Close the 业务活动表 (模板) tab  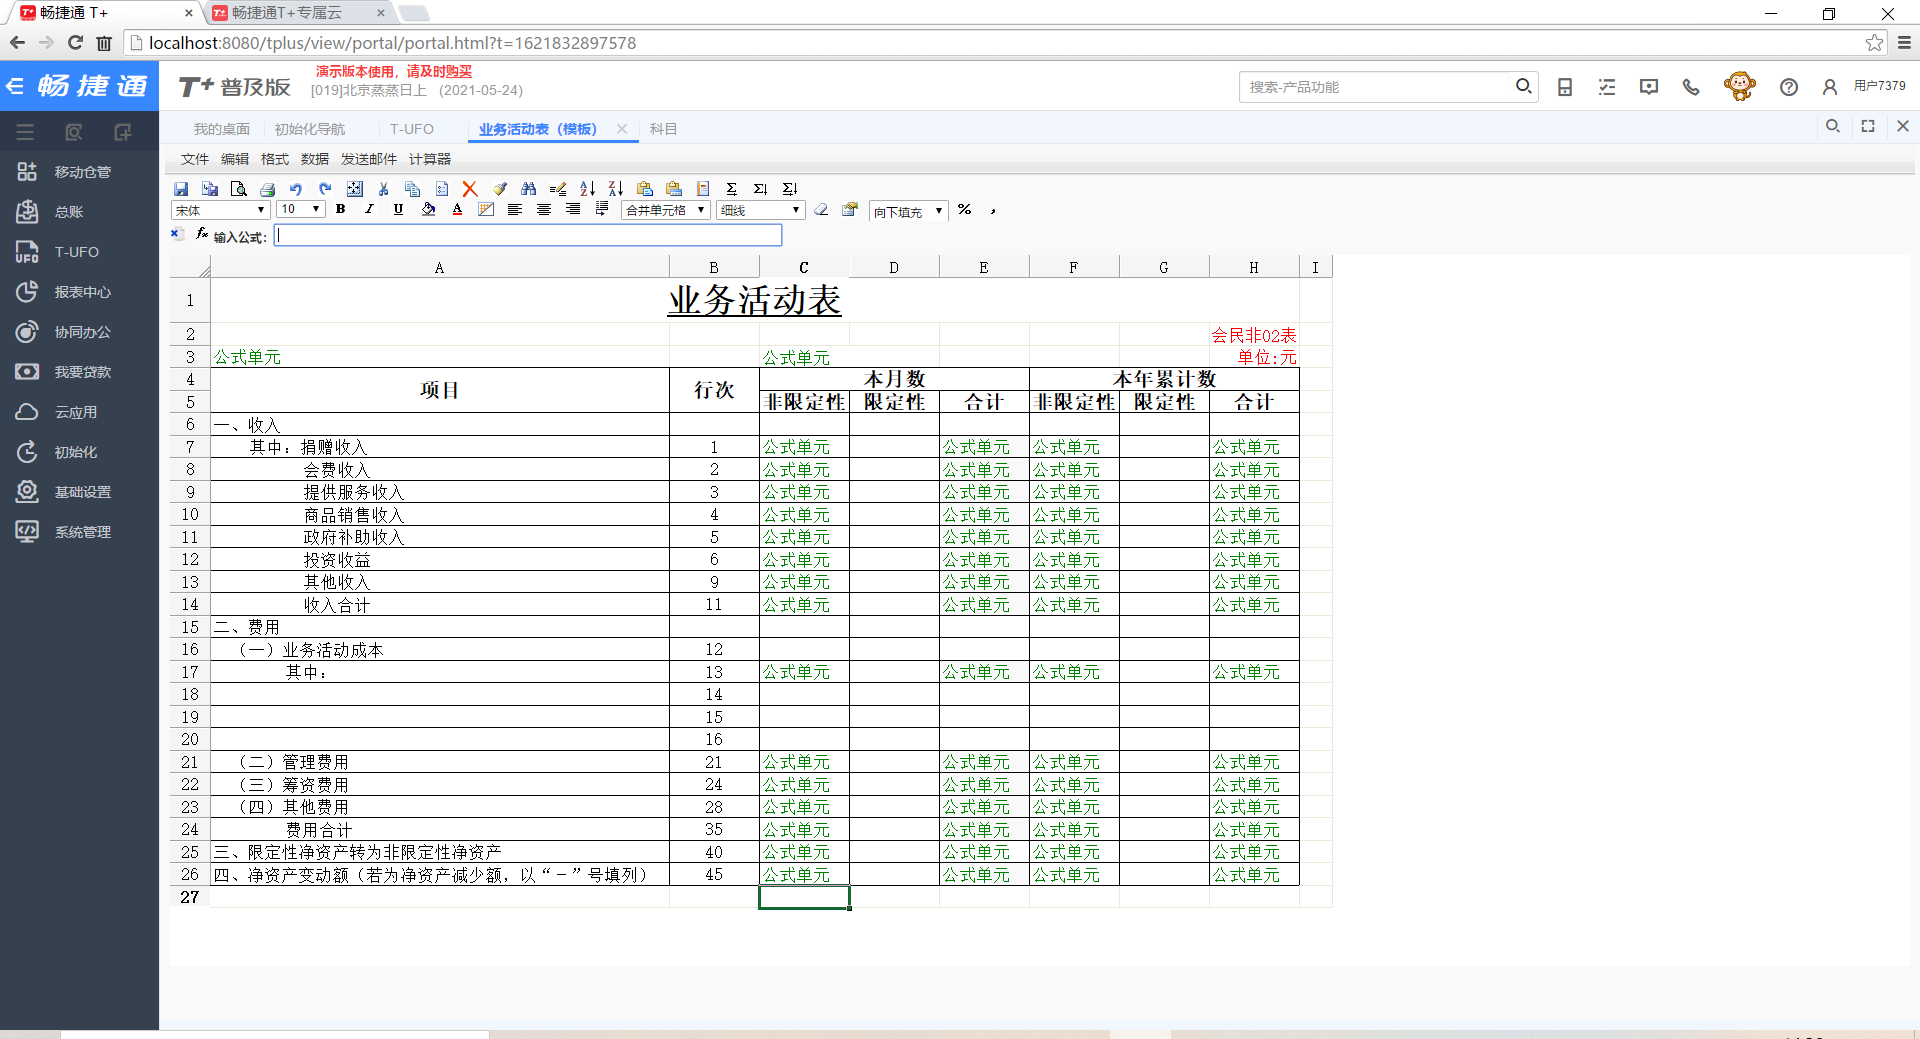(x=622, y=129)
